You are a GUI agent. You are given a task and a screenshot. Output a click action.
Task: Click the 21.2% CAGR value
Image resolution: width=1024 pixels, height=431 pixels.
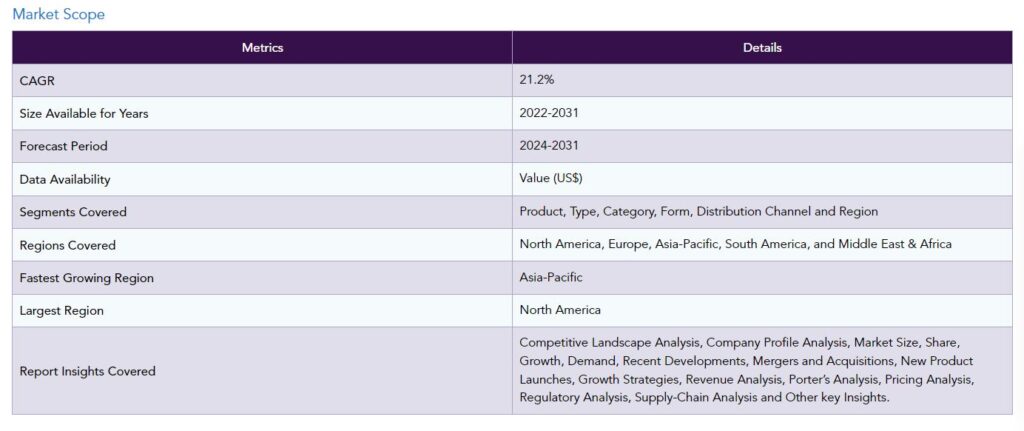coord(536,80)
